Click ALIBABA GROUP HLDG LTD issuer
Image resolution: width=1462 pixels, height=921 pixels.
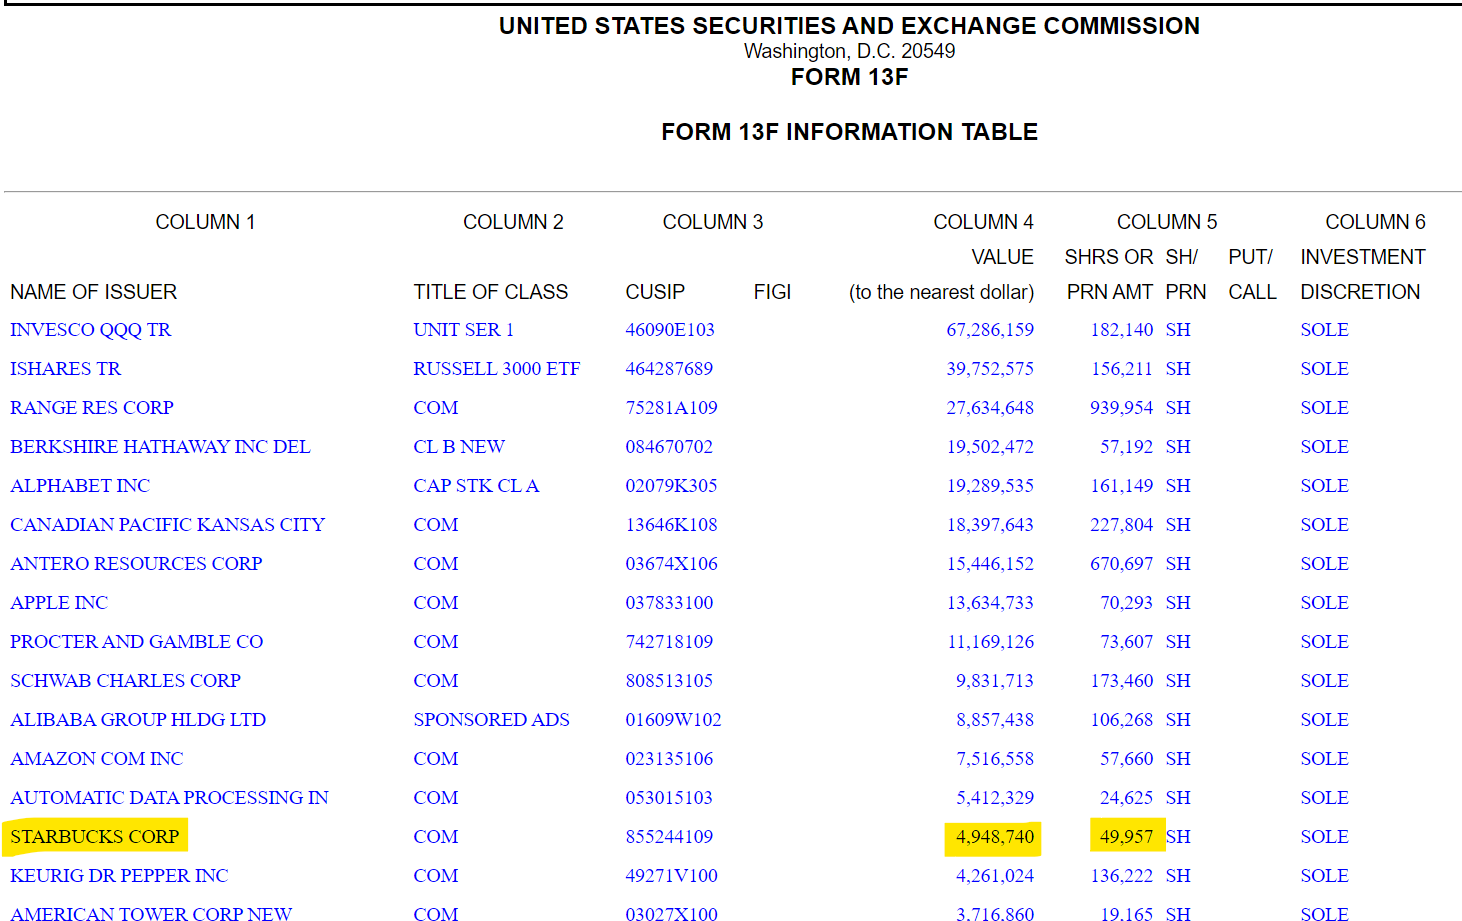[x=138, y=720]
